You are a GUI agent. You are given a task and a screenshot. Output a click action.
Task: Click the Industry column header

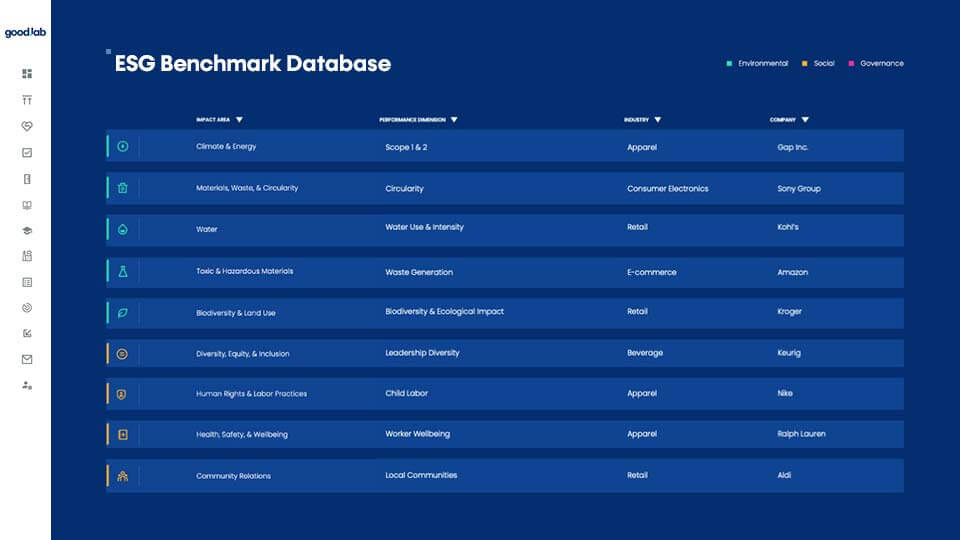click(x=636, y=120)
